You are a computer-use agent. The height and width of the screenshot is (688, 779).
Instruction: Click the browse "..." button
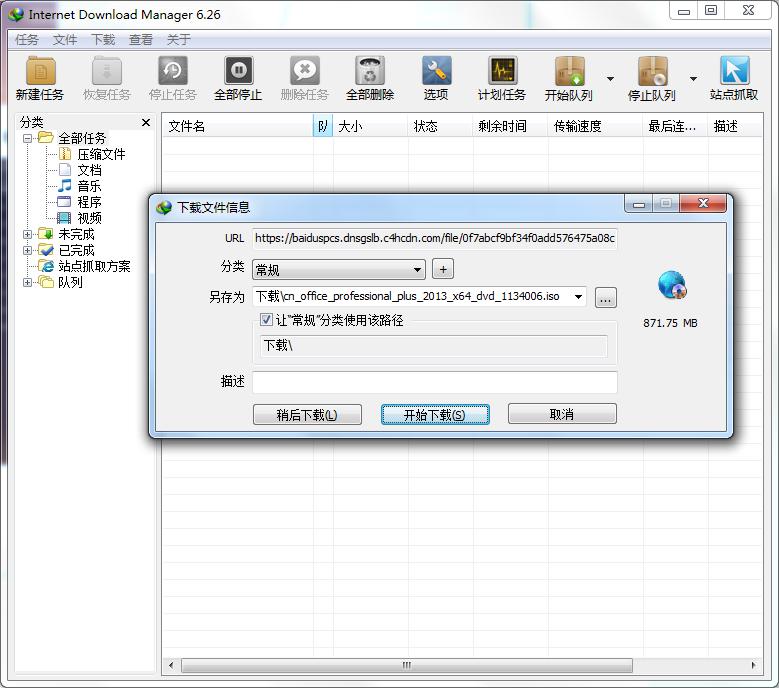coord(606,298)
